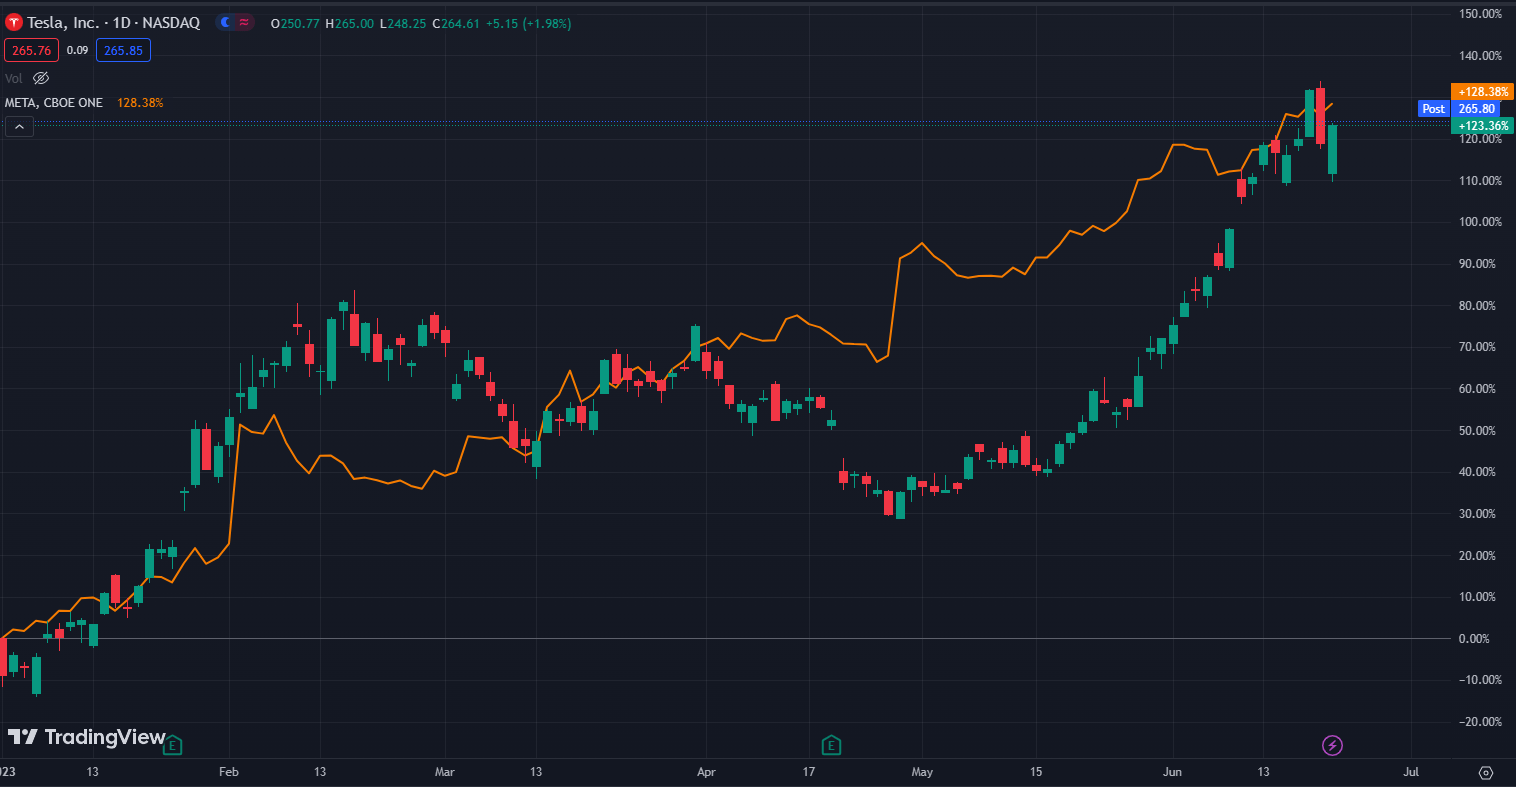The height and width of the screenshot is (787, 1516).
Task: Click the blue 265.85 buy button
Action: pos(123,50)
